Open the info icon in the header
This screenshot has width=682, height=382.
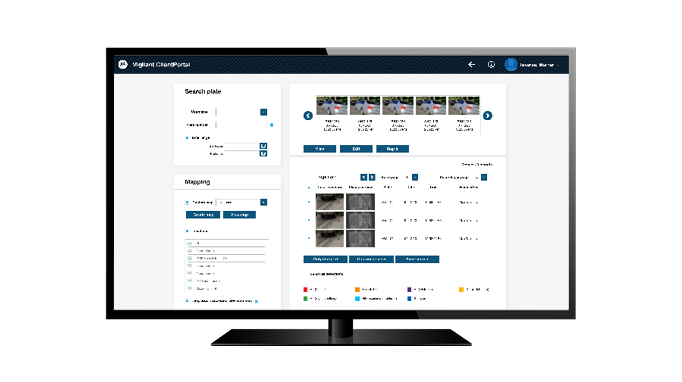[491, 64]
